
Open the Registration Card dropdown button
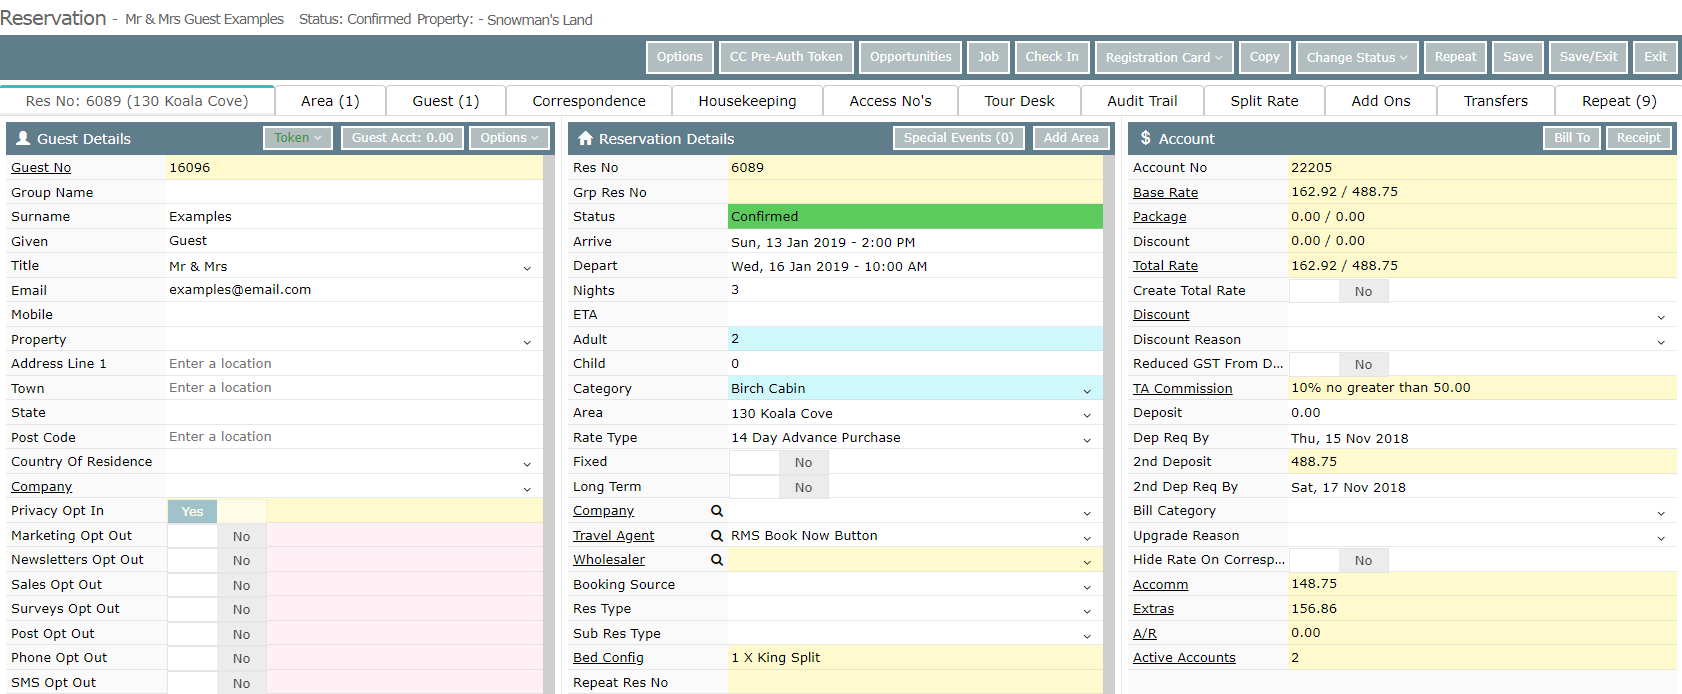point(1164,57)
